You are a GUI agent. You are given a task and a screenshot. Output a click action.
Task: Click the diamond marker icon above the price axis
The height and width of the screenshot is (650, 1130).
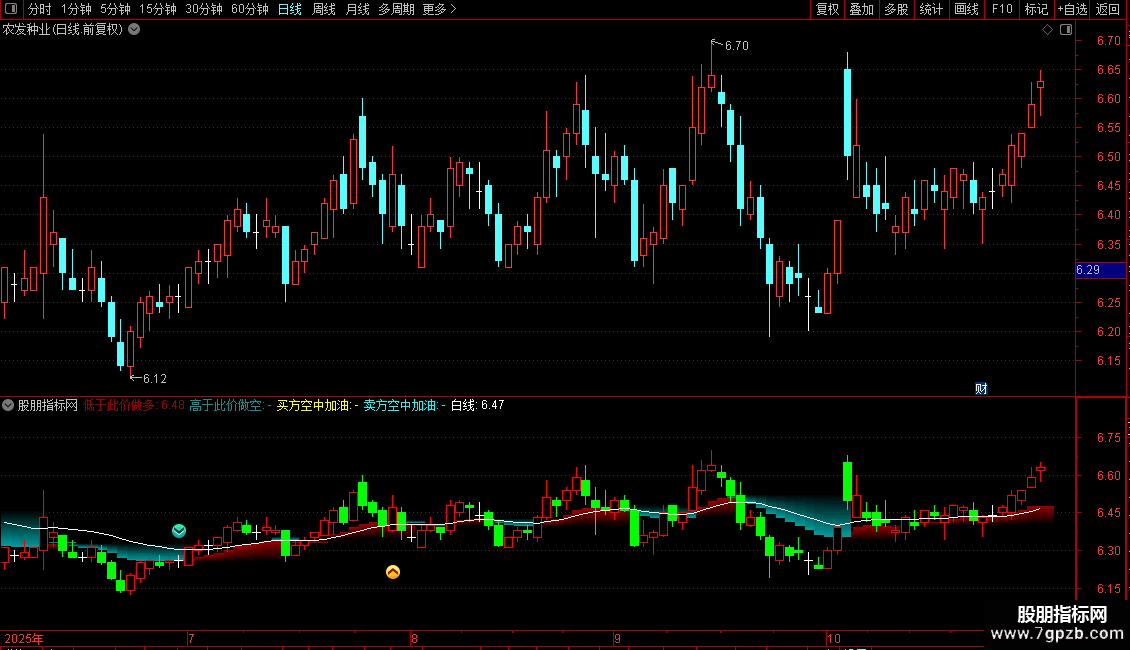click(1047, 30)
